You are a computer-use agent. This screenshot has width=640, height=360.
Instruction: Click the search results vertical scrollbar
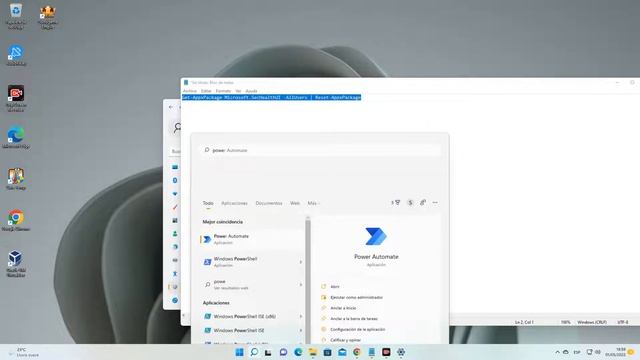308,280
